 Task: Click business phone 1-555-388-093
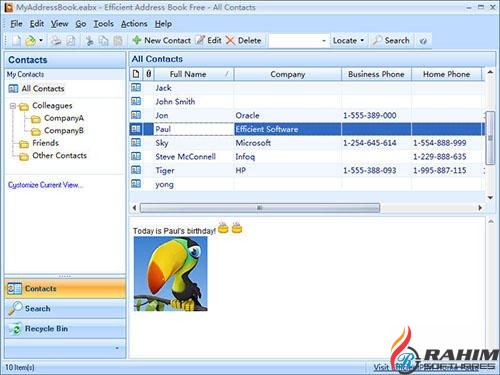(x=370, y=171)
